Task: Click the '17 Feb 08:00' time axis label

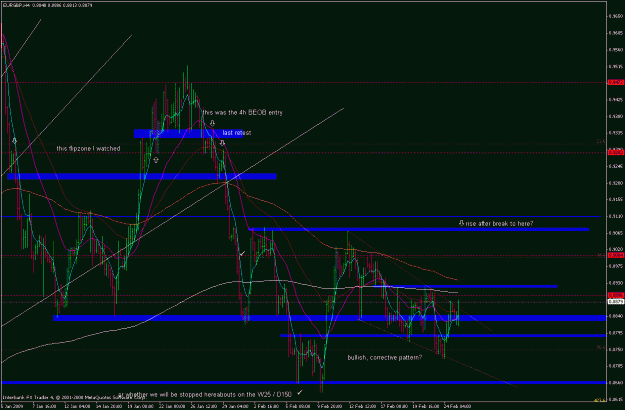Action: coord(395,406)
